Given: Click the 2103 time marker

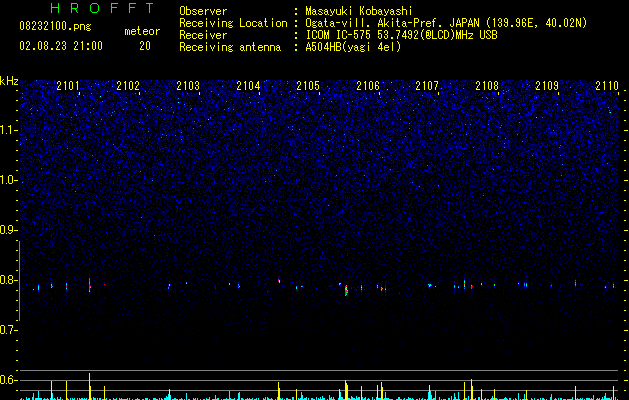Looking at the screenshot, I should 188,86.
